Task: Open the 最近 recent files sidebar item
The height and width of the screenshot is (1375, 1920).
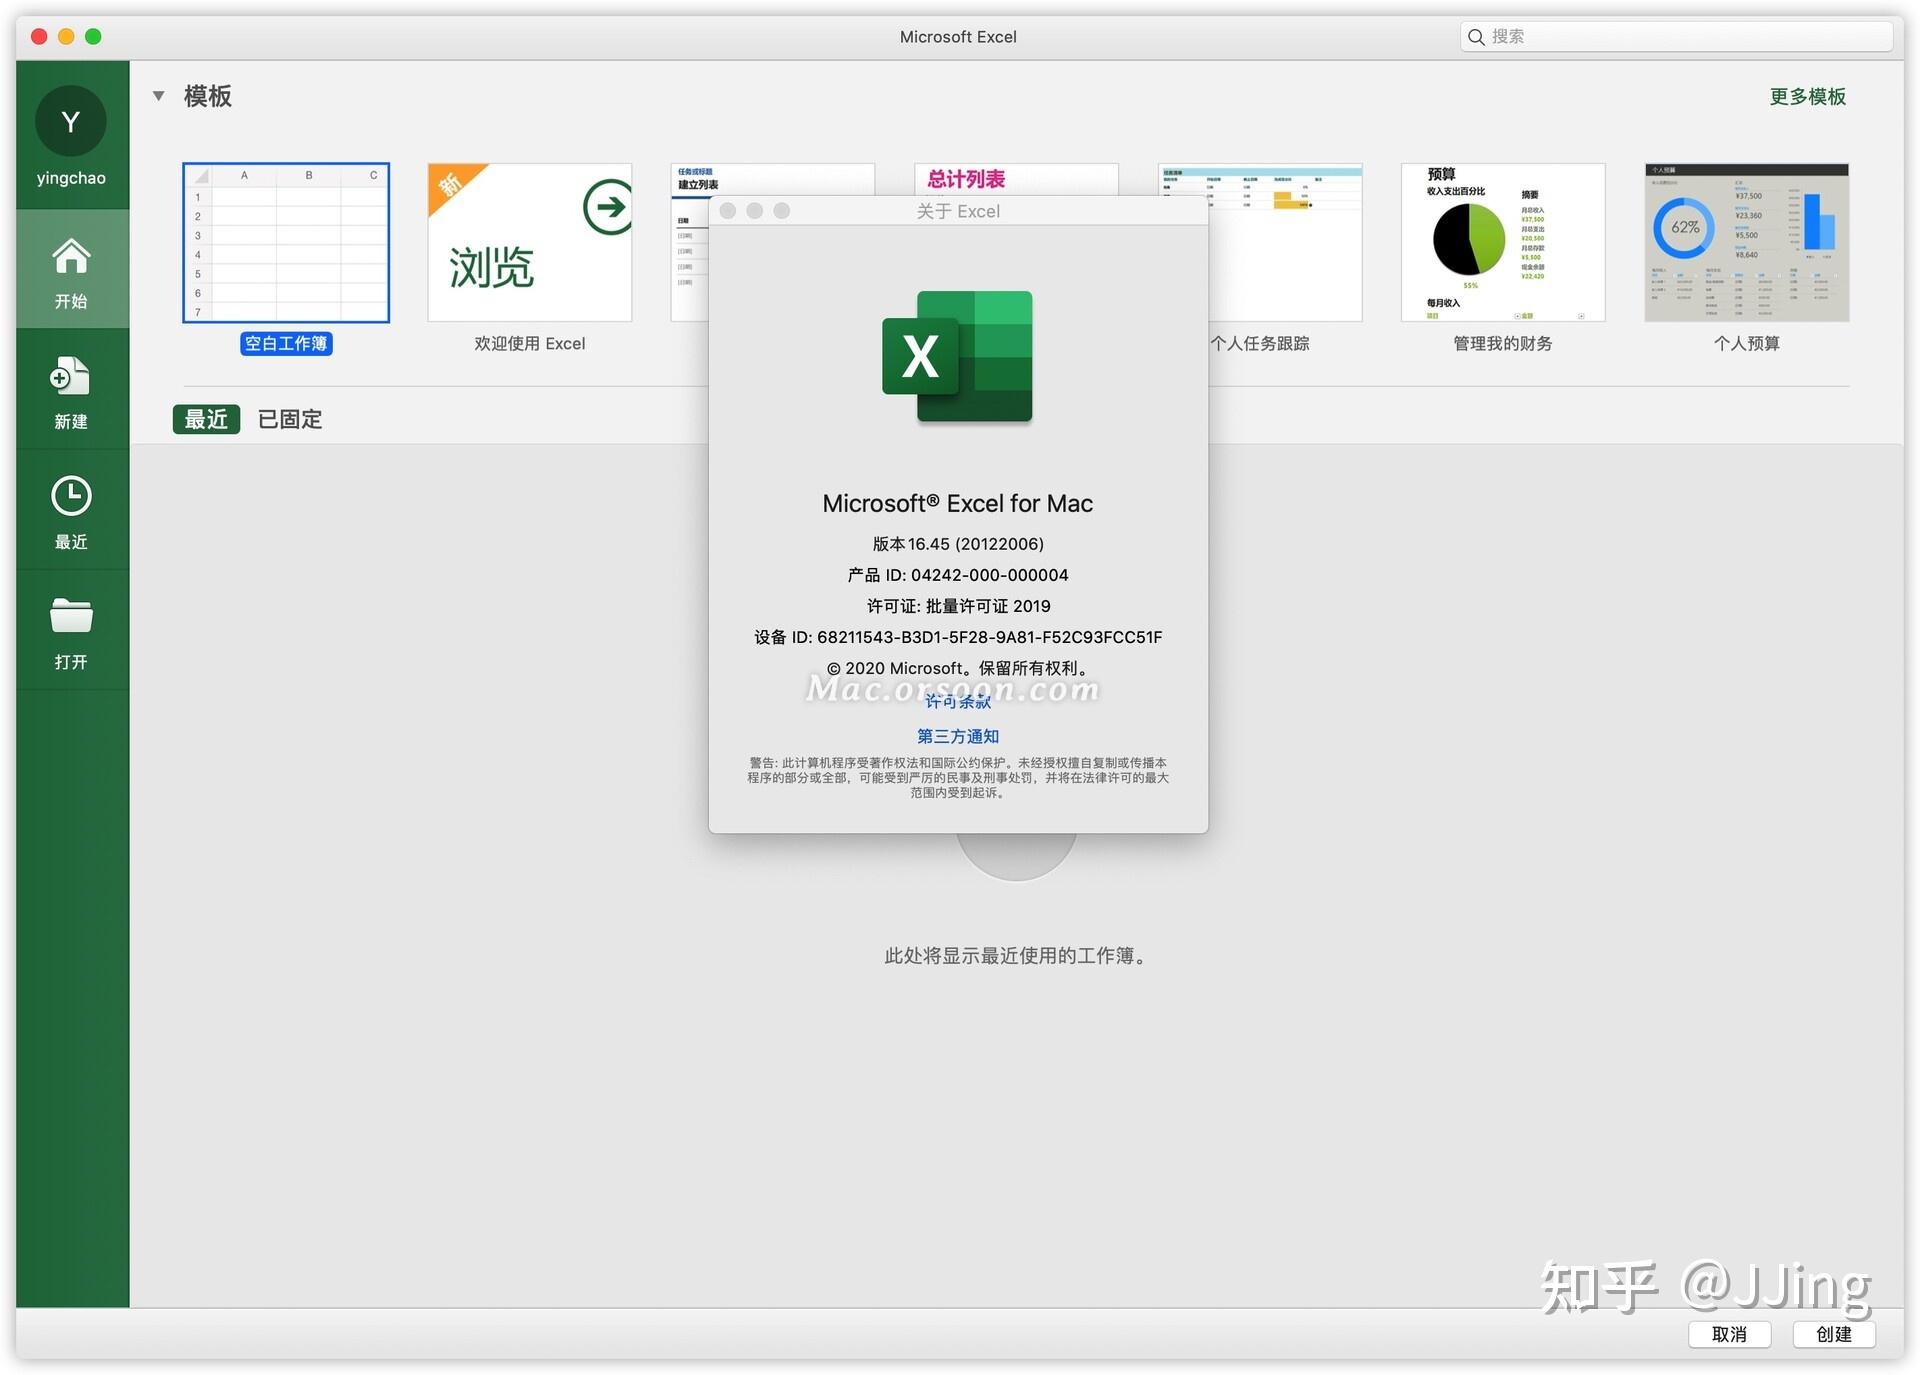Action: coord(71,511)
